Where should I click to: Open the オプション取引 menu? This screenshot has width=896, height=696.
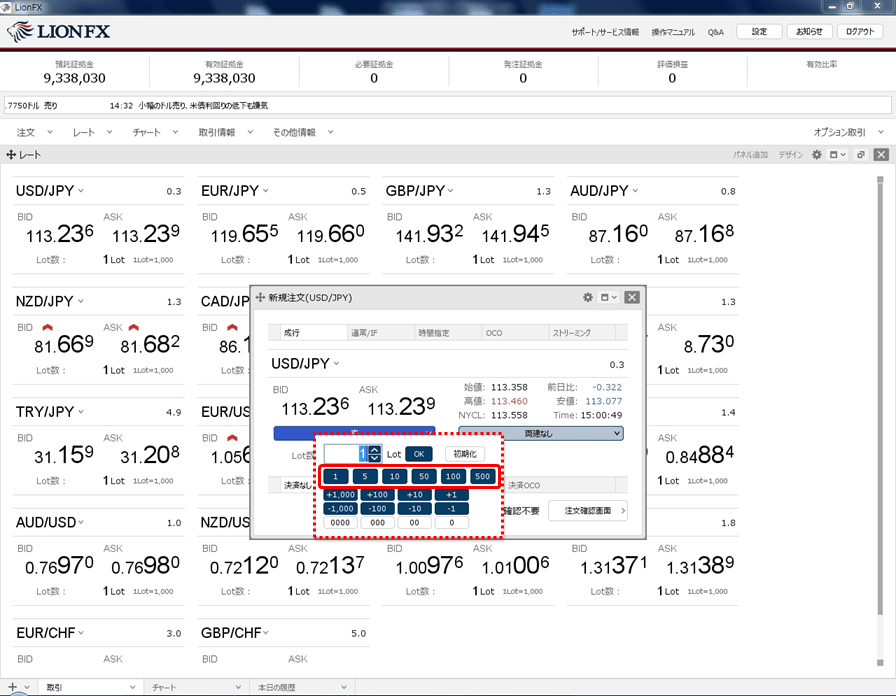coord(848,132)
